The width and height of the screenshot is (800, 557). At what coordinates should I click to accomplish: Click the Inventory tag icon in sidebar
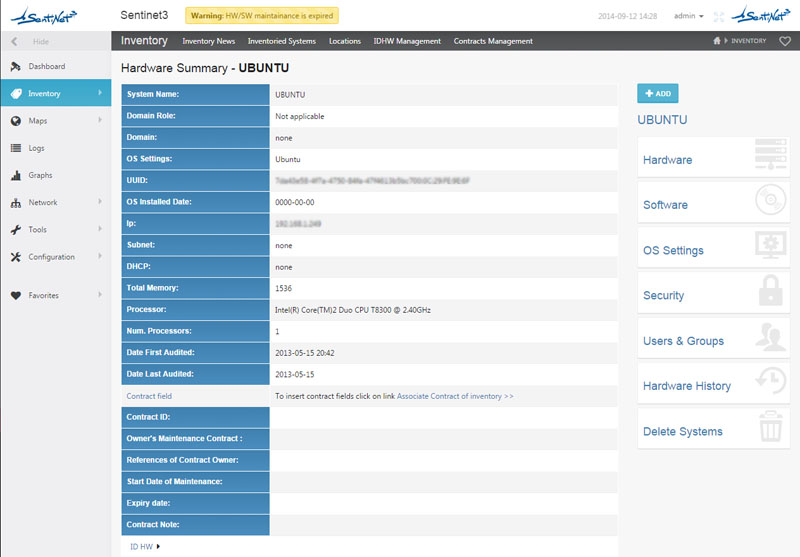16,93
